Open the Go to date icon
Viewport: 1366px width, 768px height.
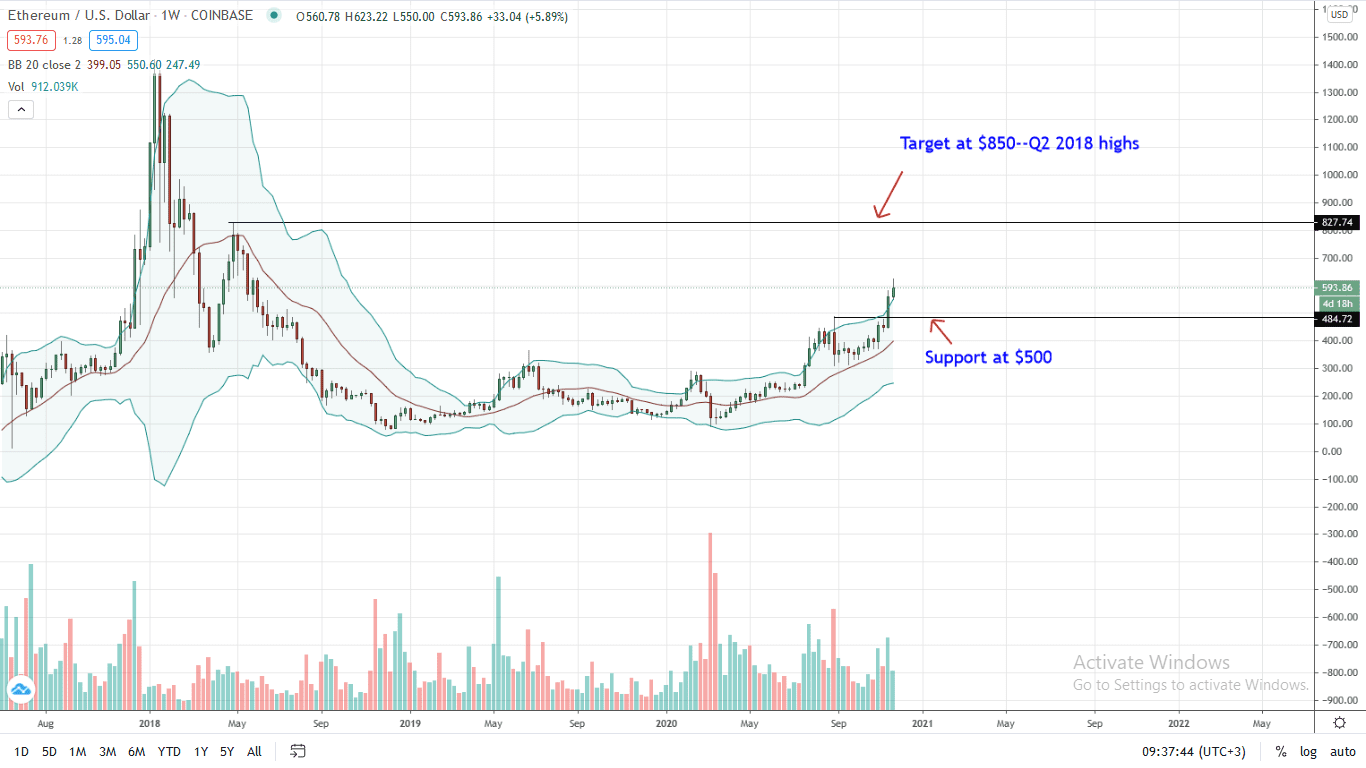pyautogui.click(x=298, y=751)
